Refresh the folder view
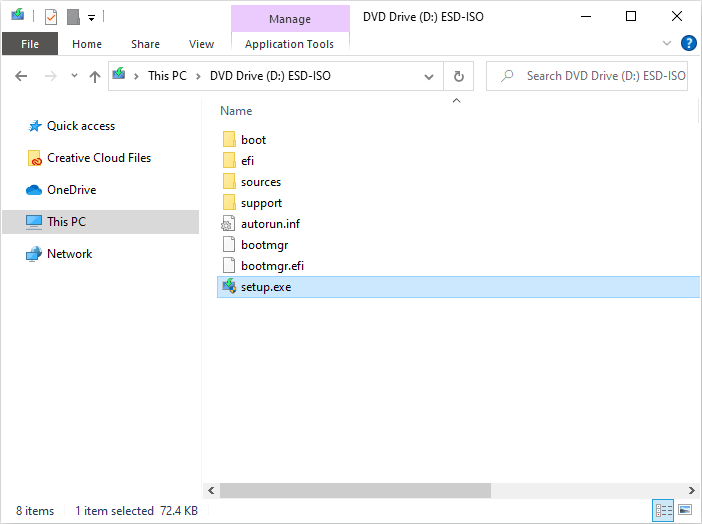This screenshot has width=702, height=524. point(458,77)
